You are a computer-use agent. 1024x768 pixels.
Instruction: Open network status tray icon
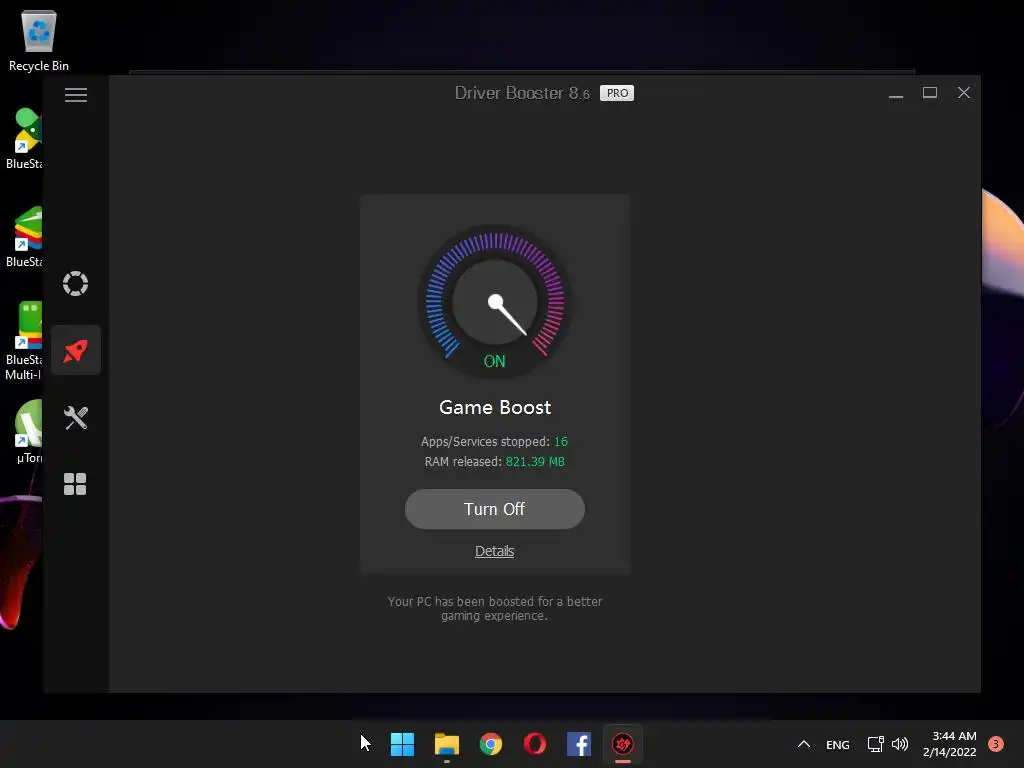(x=875, y=744)
